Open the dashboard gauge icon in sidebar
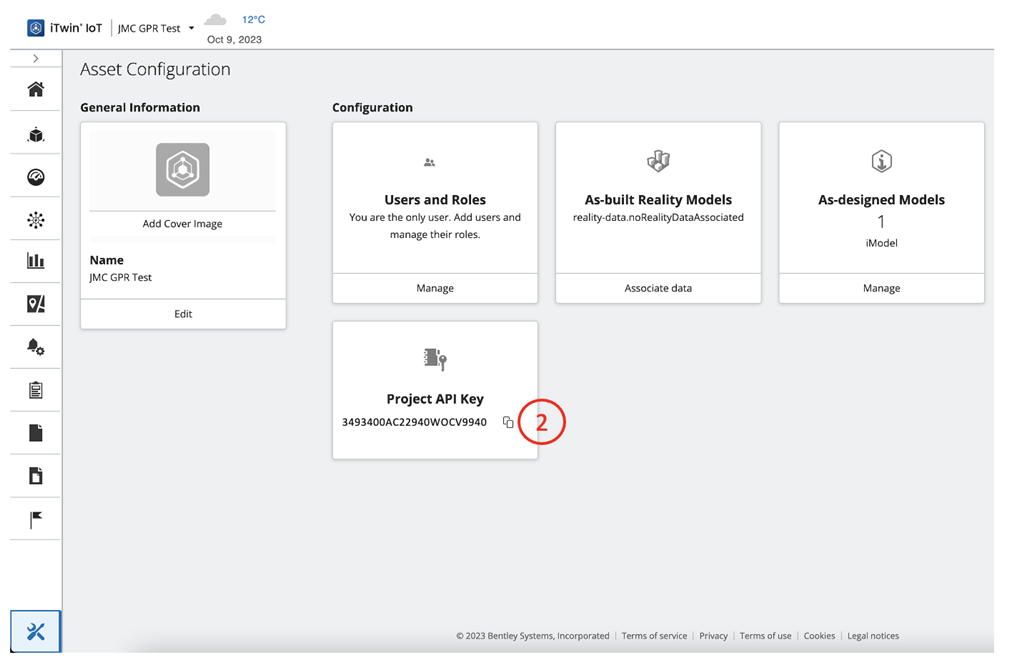Viewport: 1009px width, 667px height. point(35,176)
